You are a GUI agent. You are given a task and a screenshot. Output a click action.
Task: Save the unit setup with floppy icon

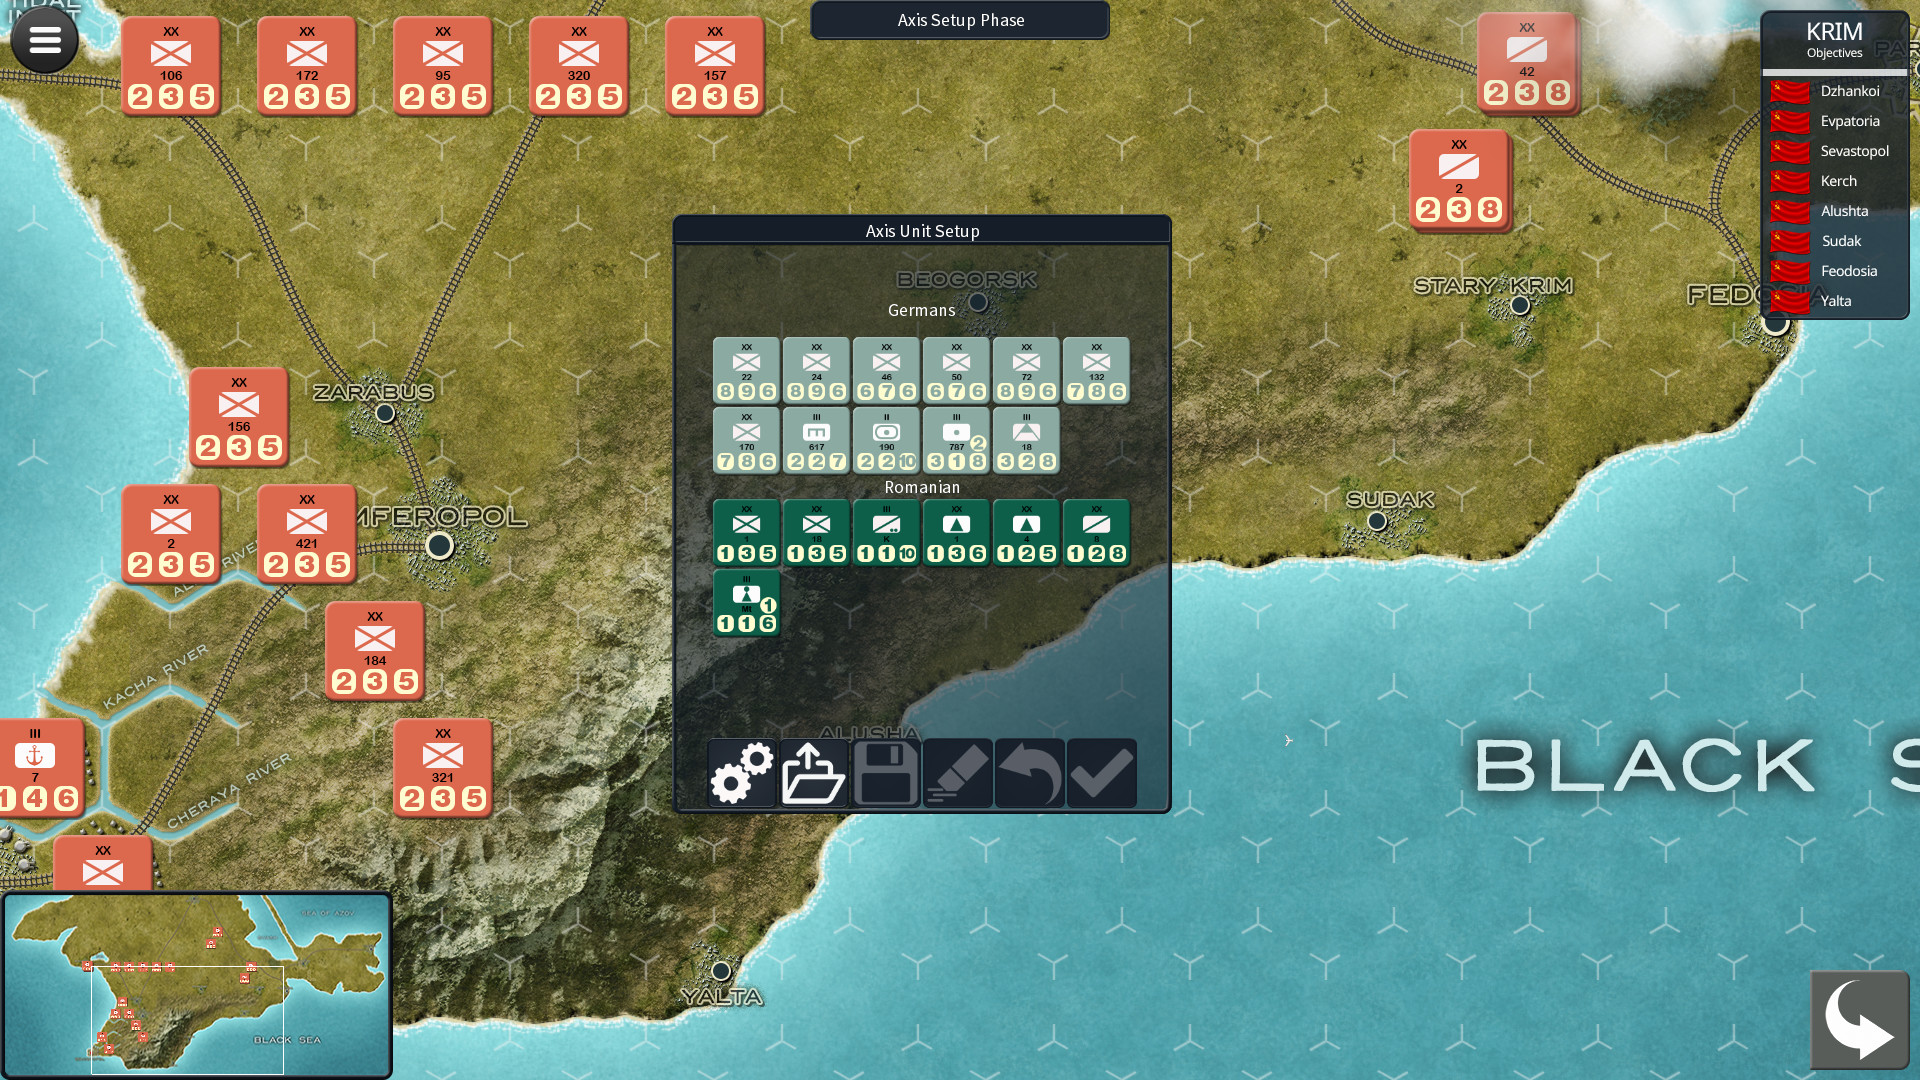tap(885, 774)
